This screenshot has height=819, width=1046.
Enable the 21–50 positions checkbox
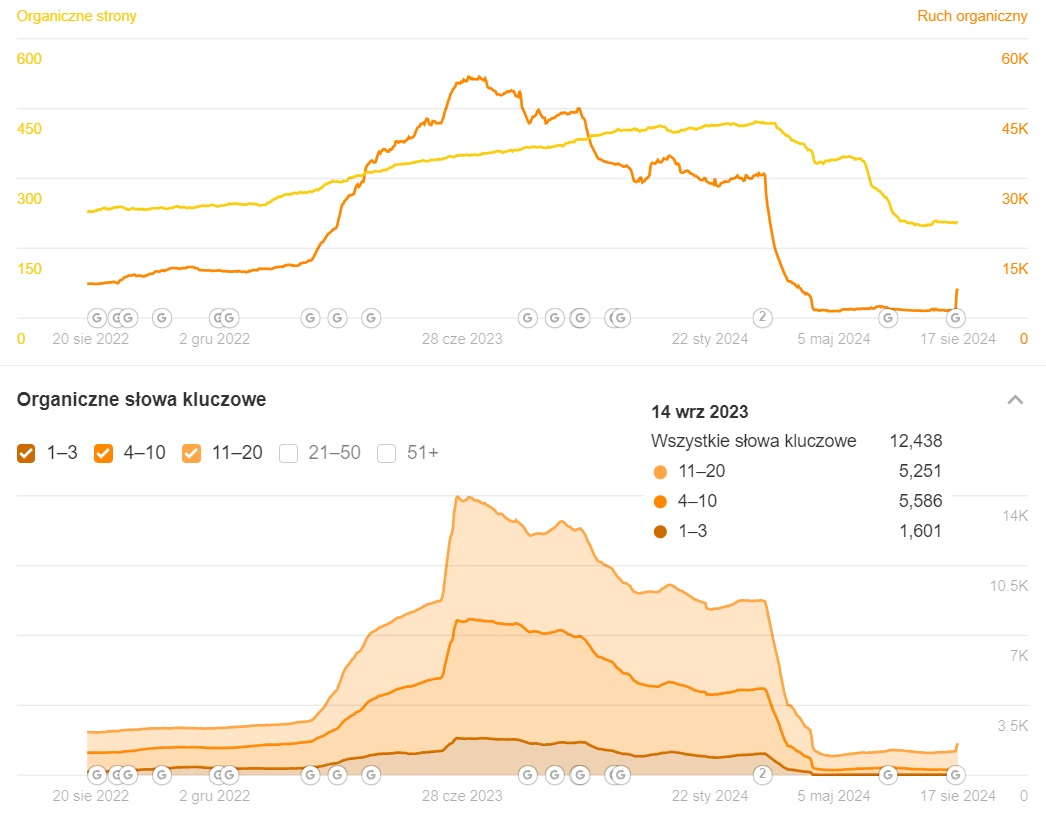(289, 454)
